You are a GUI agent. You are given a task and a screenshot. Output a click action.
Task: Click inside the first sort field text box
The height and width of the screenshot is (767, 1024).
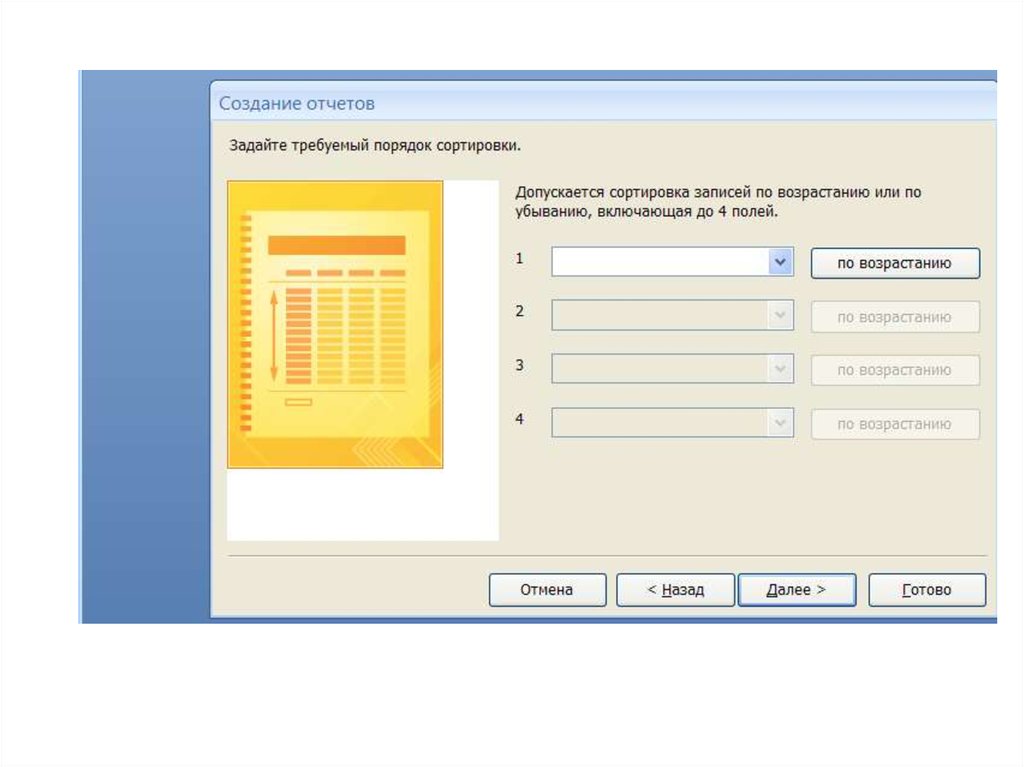[x=659, y=262]
